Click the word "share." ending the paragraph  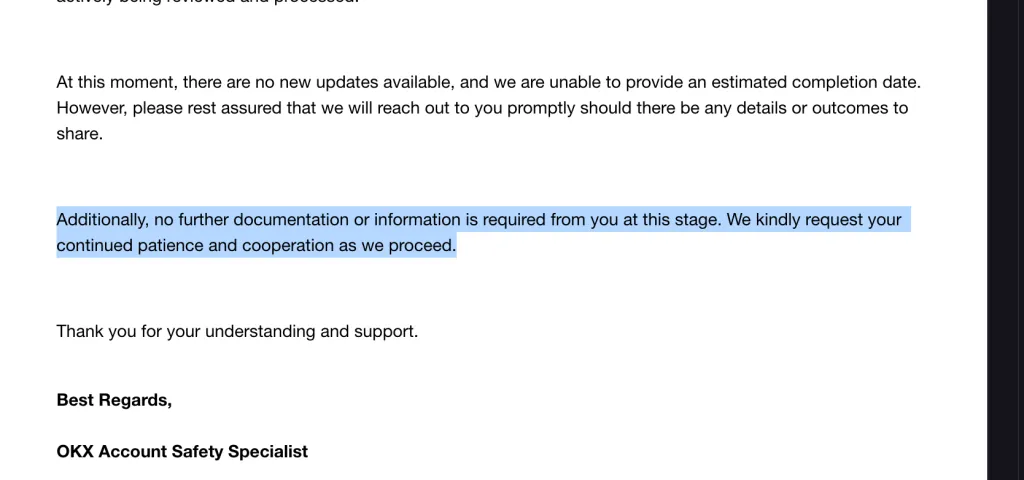(x=79, y=134)
